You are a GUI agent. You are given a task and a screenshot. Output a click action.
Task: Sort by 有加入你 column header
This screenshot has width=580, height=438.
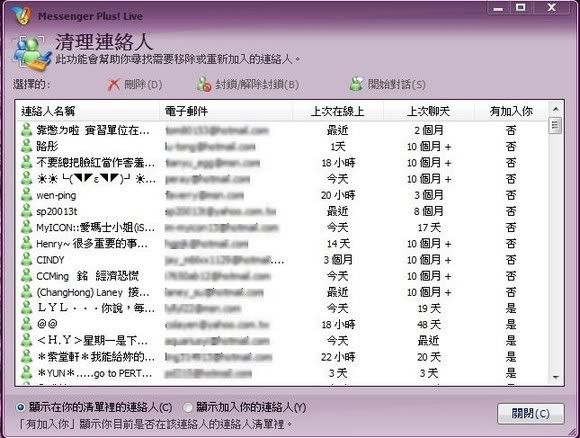[511, 111]
